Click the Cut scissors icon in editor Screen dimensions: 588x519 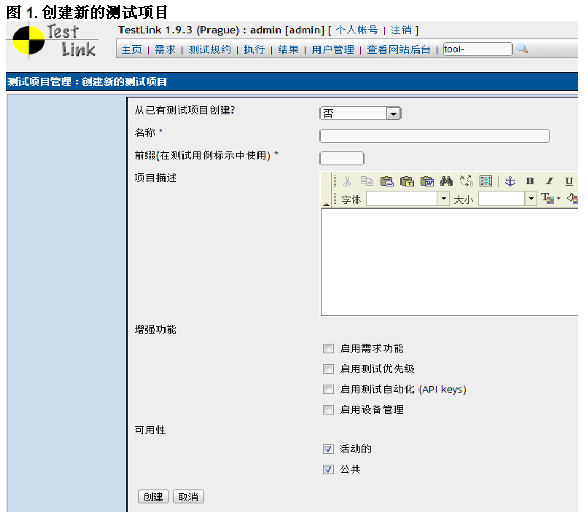[x=347, y=182]
